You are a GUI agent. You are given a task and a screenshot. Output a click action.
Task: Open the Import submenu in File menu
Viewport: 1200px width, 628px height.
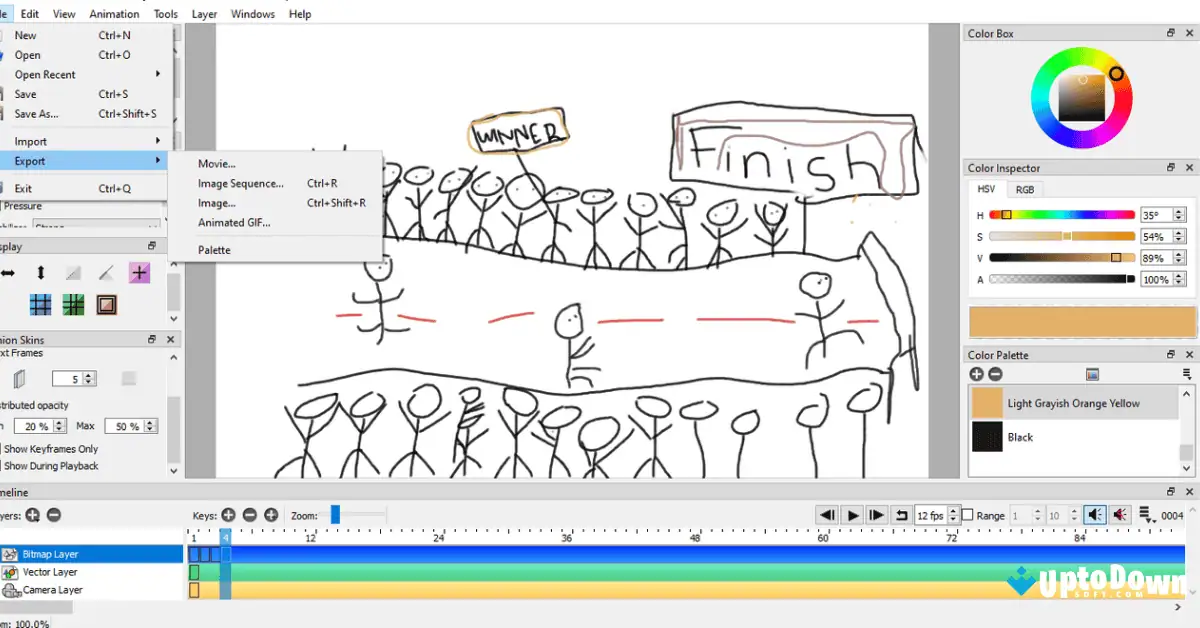(30, 140)
